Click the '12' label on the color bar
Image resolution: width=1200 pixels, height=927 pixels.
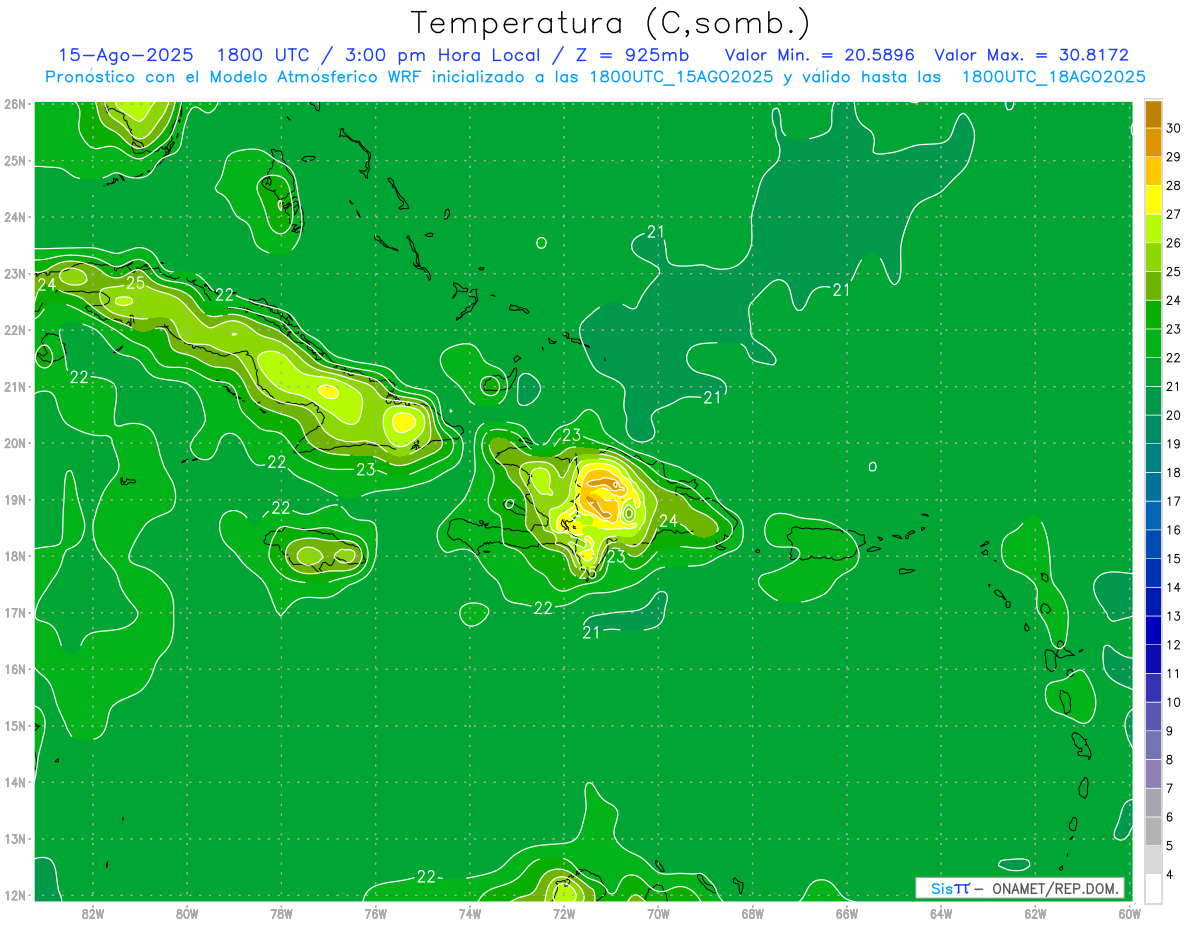point(1174,645)
